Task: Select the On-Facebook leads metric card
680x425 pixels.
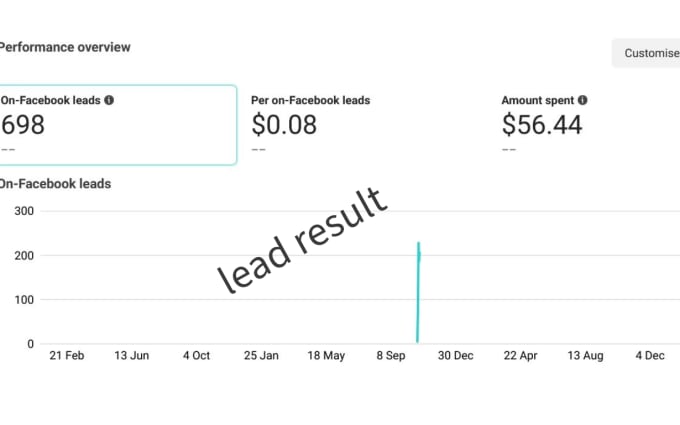Action: 117,125
